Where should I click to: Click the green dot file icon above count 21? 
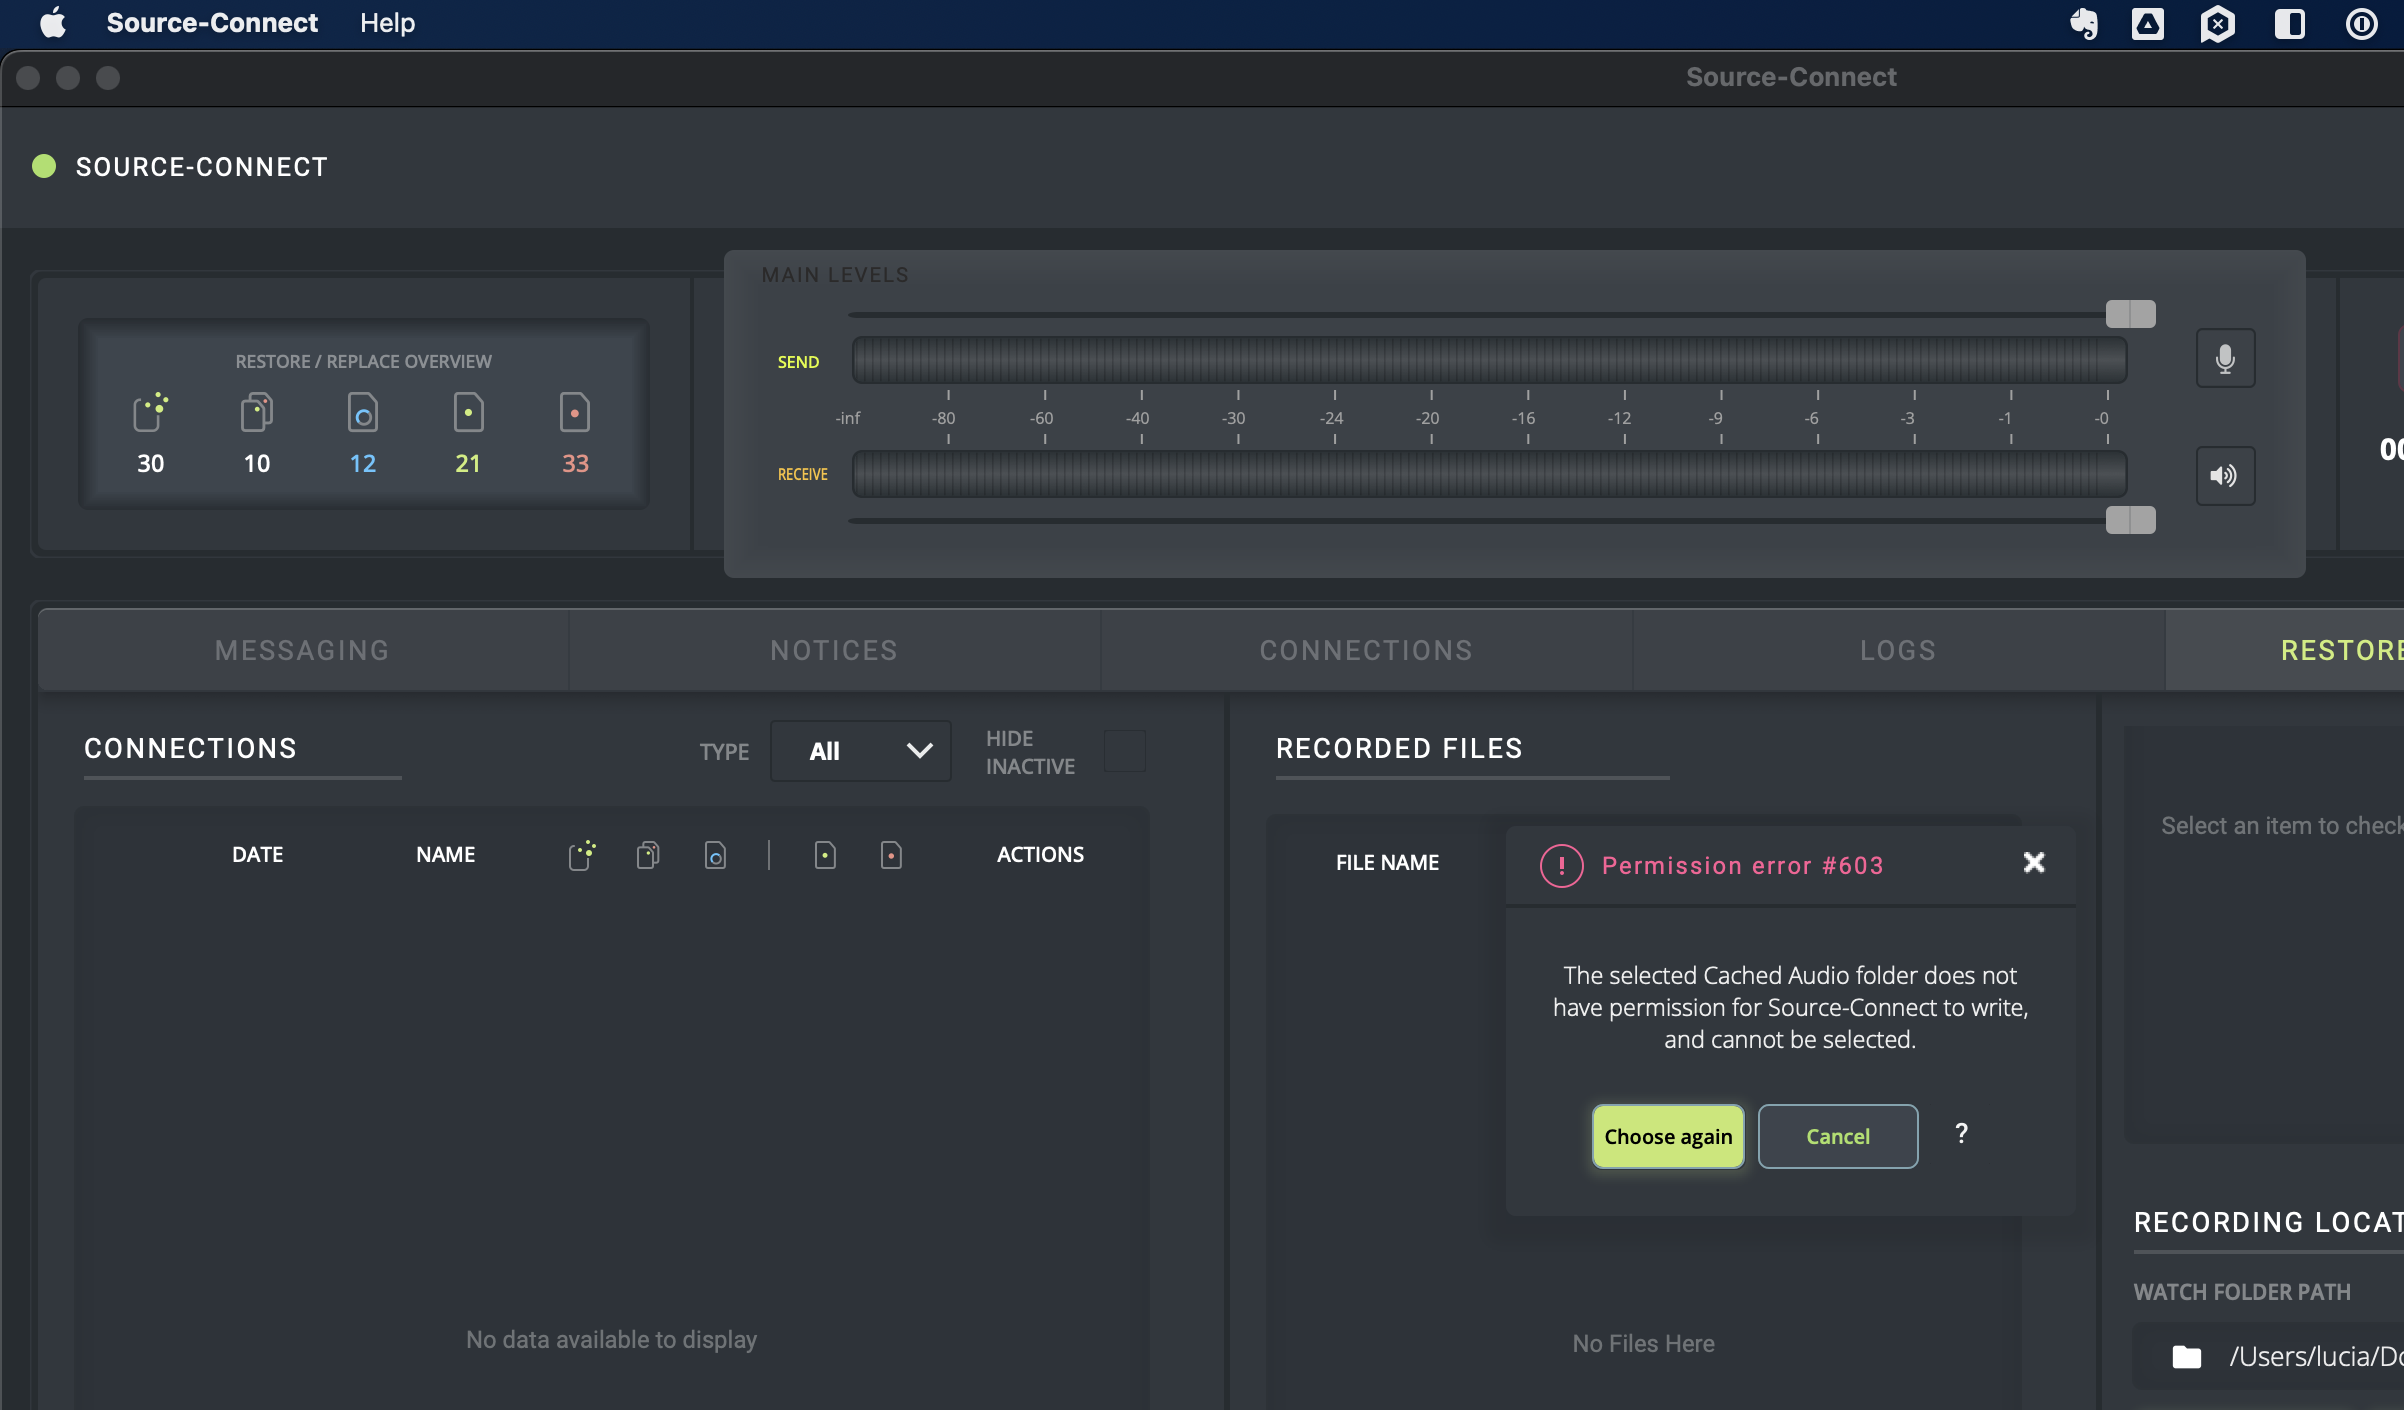(468, 412)
